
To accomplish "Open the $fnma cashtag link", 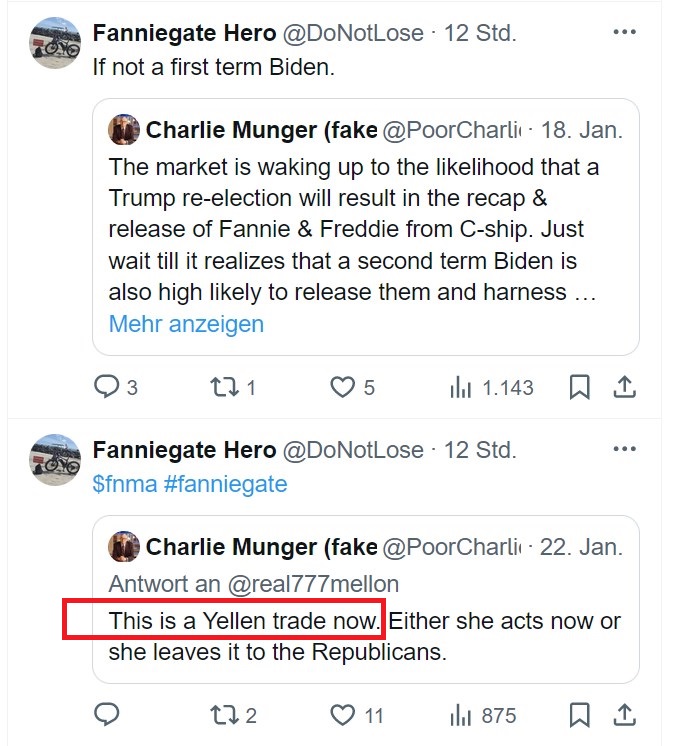I will [123, 484].
